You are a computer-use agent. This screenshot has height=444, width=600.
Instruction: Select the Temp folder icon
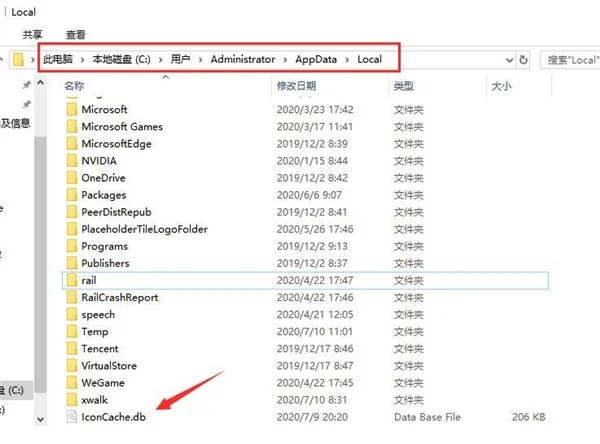(72, 331)
